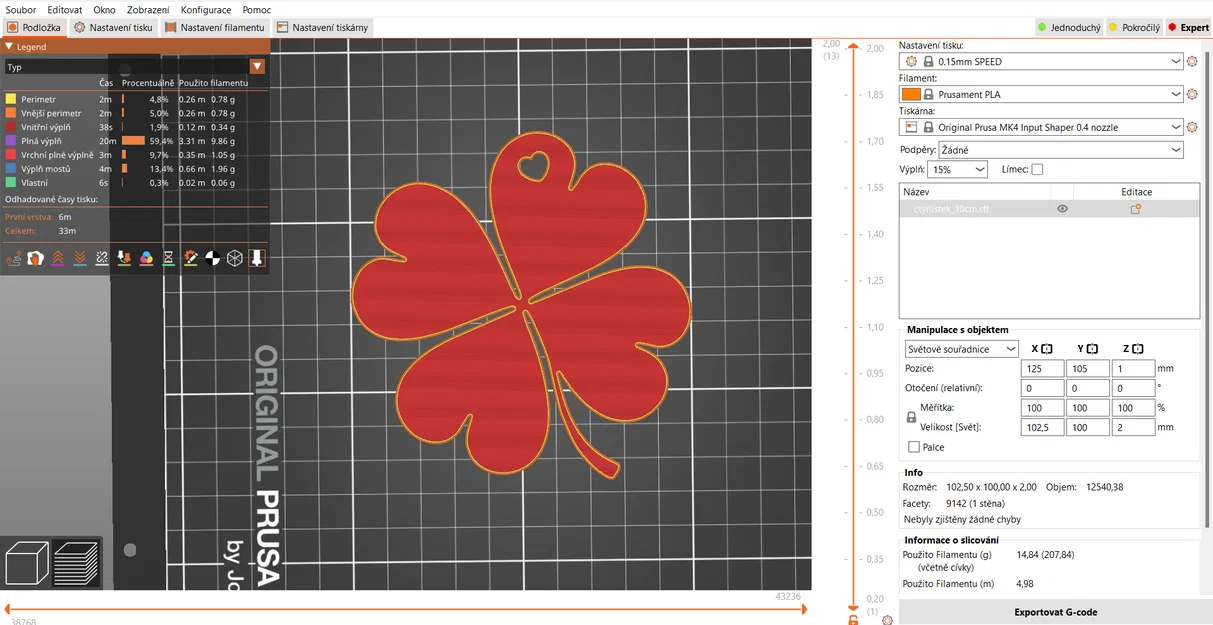This screenshot has width=1213, height=625.
Task: Toggle travel moves visibility in legend toolbar
Action: point(14,258)
